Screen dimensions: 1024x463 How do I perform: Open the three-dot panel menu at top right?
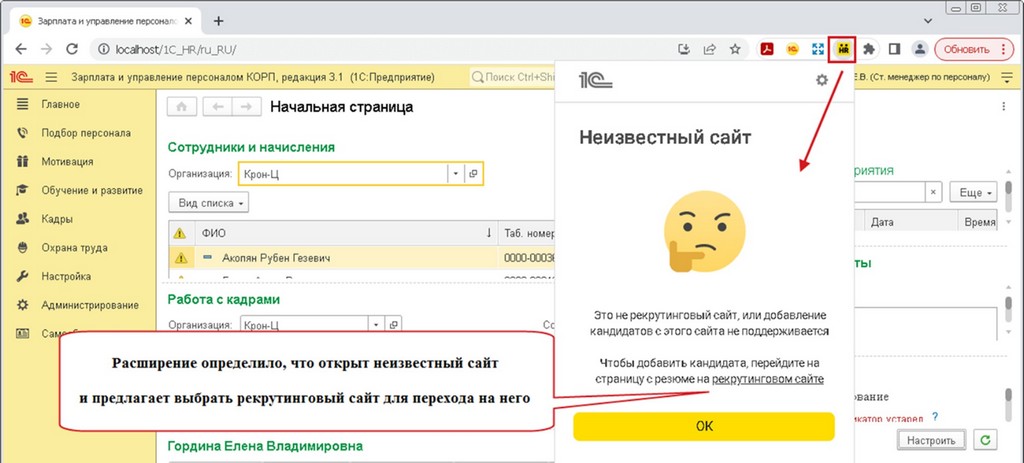pyautogui.click(x=1006, y=107)
